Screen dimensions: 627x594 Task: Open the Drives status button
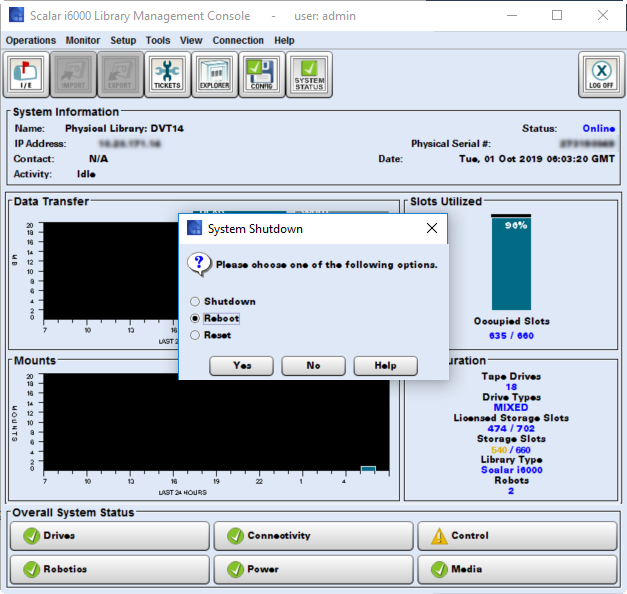tap(110, 536)
